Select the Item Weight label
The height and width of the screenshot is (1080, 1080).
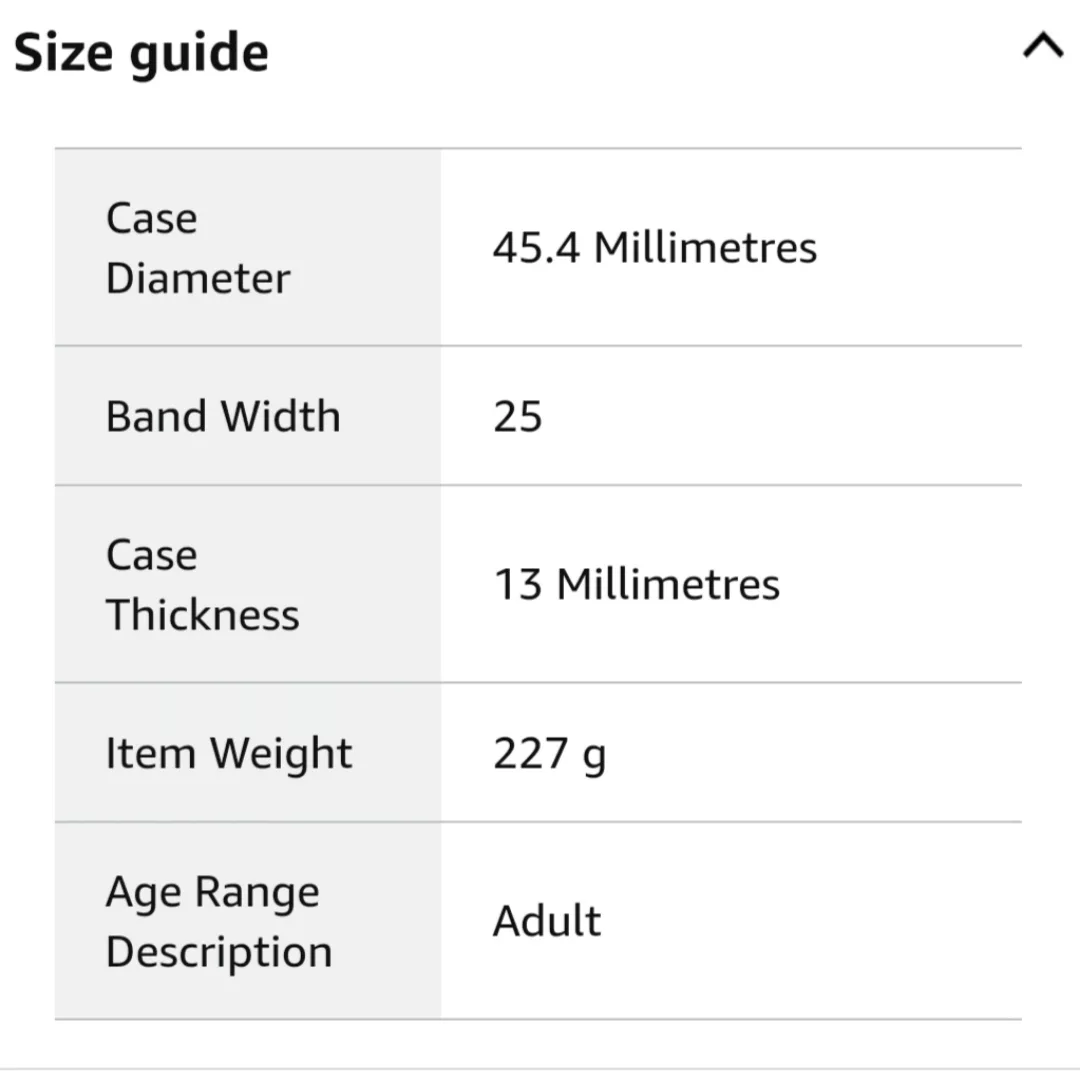coord(229,753)
